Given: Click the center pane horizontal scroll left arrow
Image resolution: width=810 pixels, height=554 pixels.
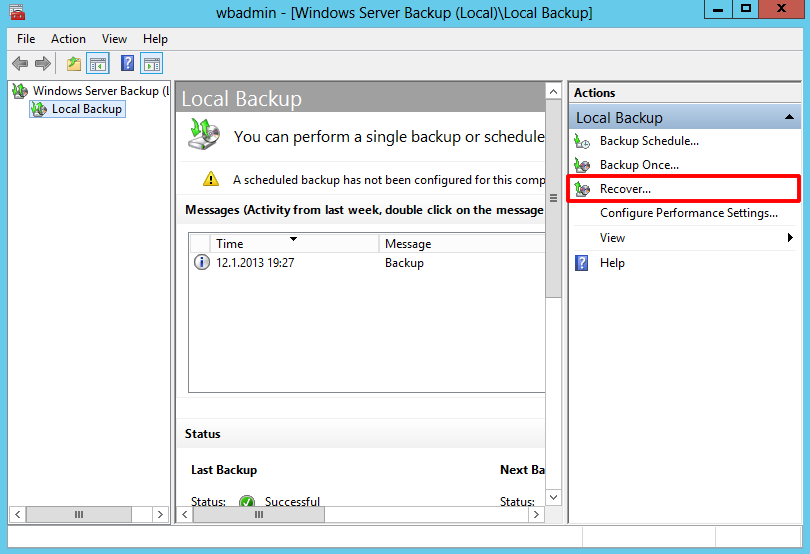Looking at the screenshot, I should click(185, 514).
